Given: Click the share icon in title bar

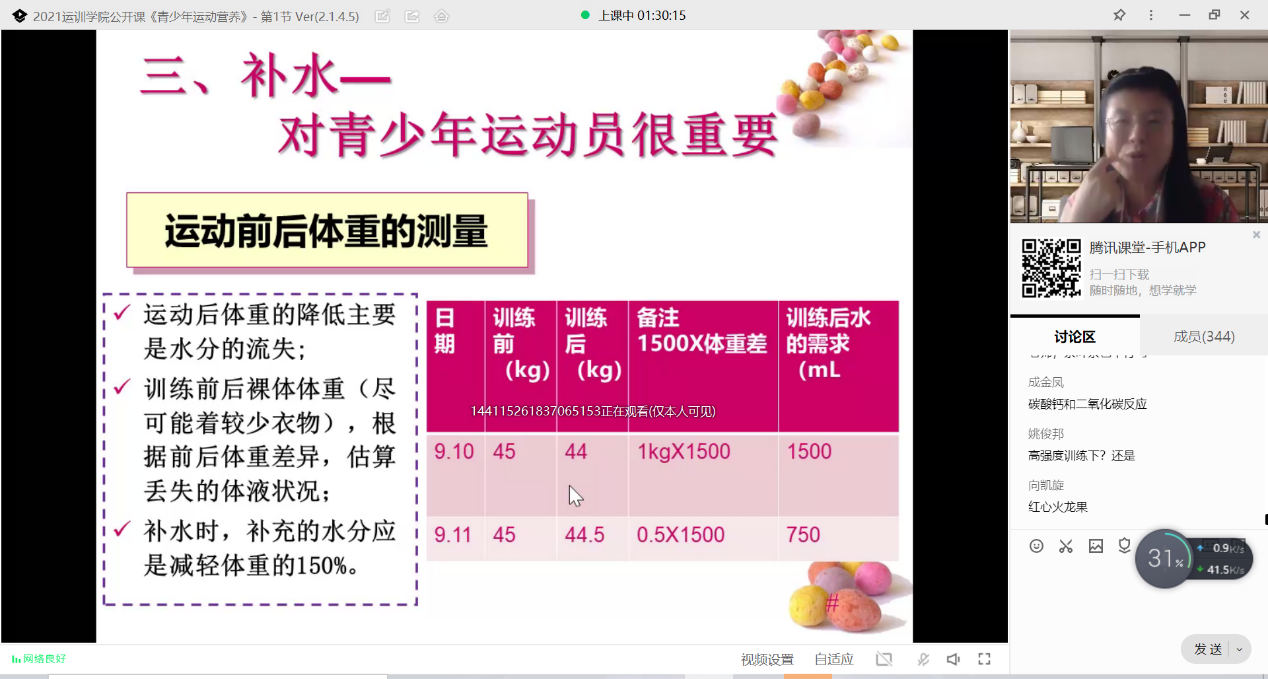Looking at the screenshot, I should click(x=412, y=16).
